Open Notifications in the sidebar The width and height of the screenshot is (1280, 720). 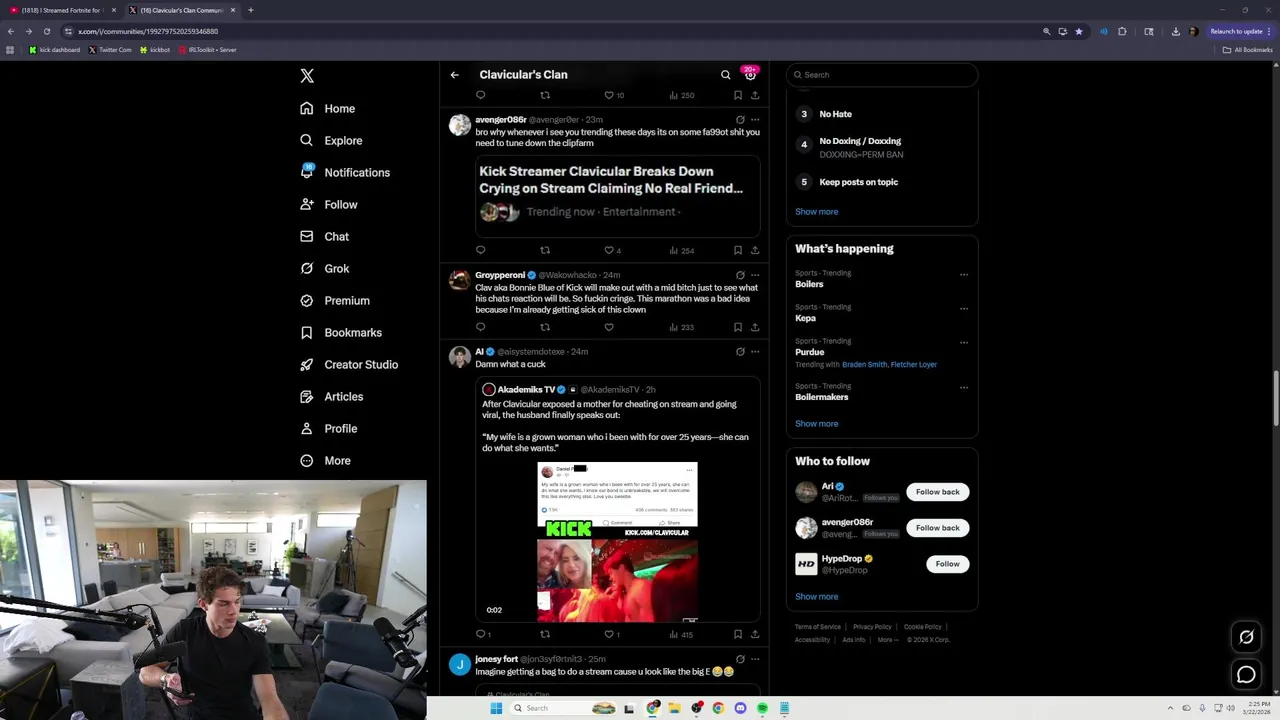pyautogui.click(x=345, y=172)
